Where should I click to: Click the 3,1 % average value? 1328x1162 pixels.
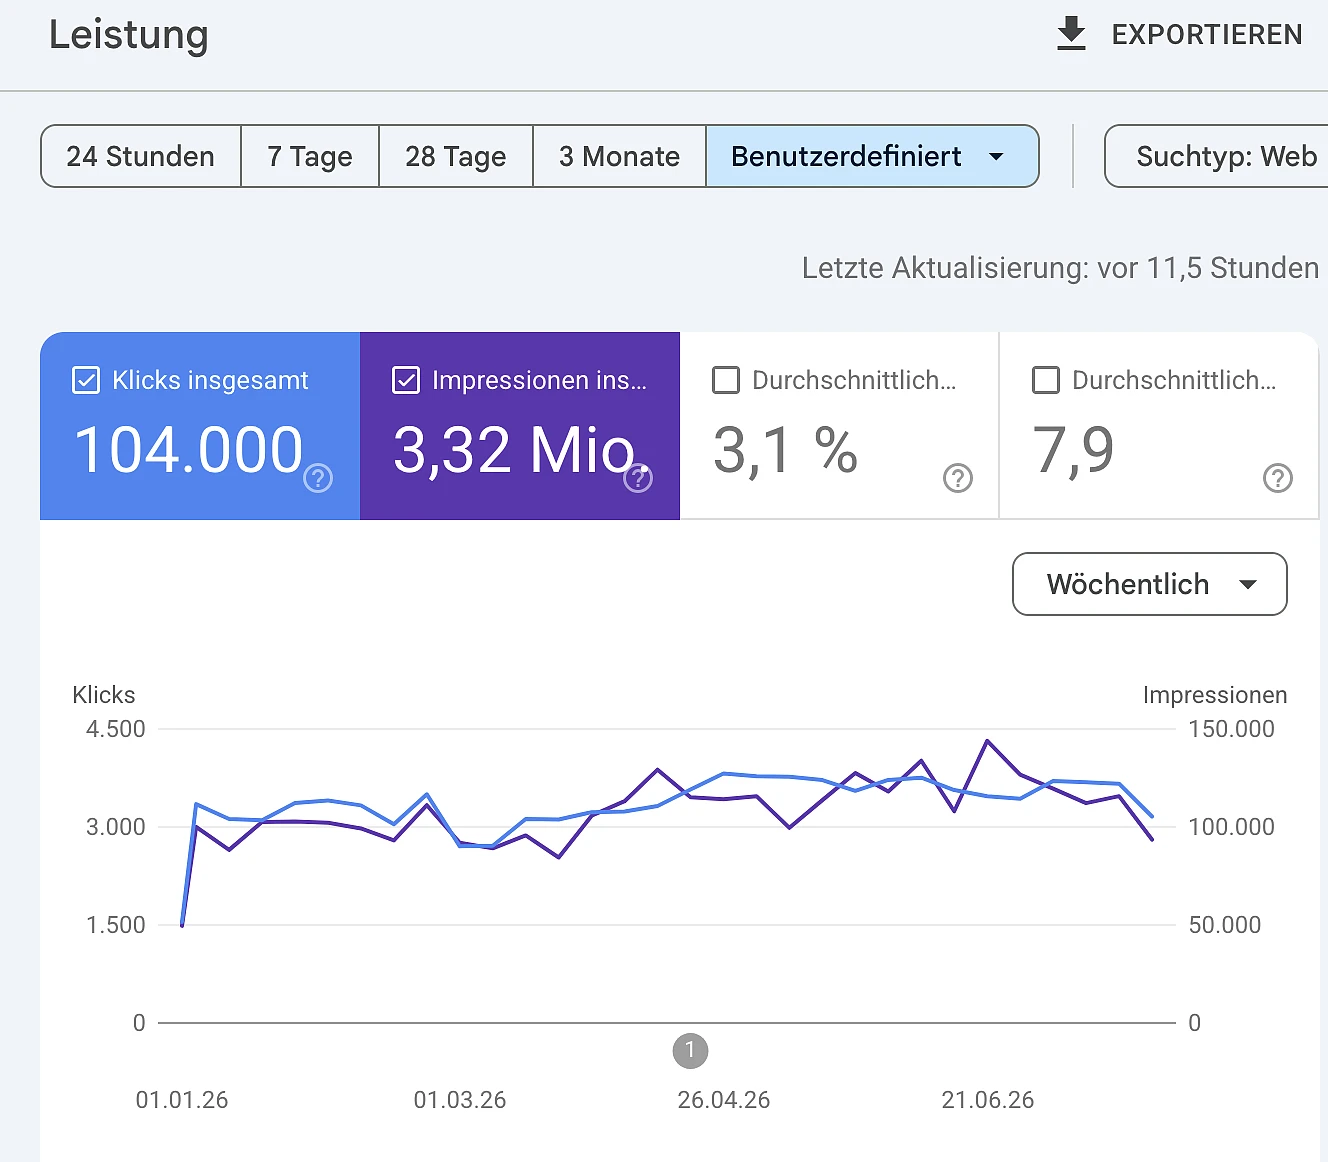(786, 450)
